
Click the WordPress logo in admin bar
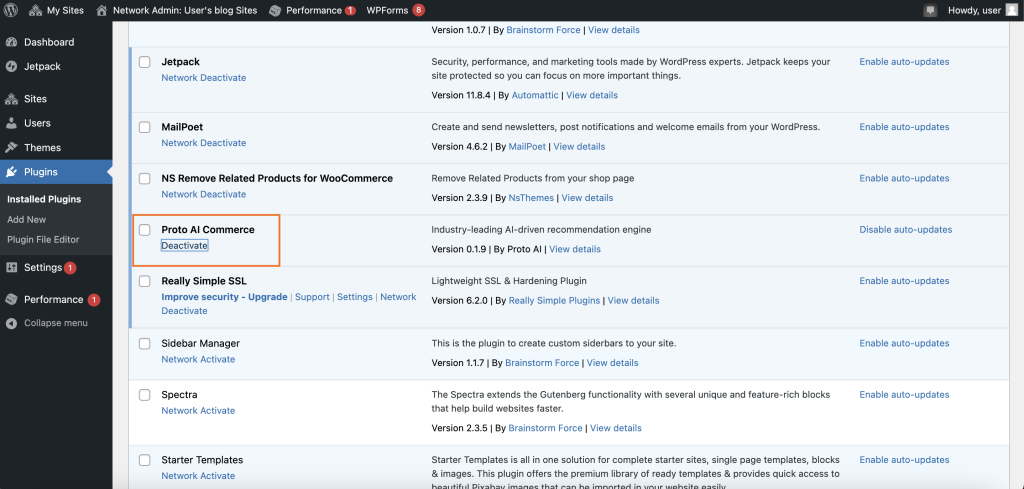tap(10, 10)
